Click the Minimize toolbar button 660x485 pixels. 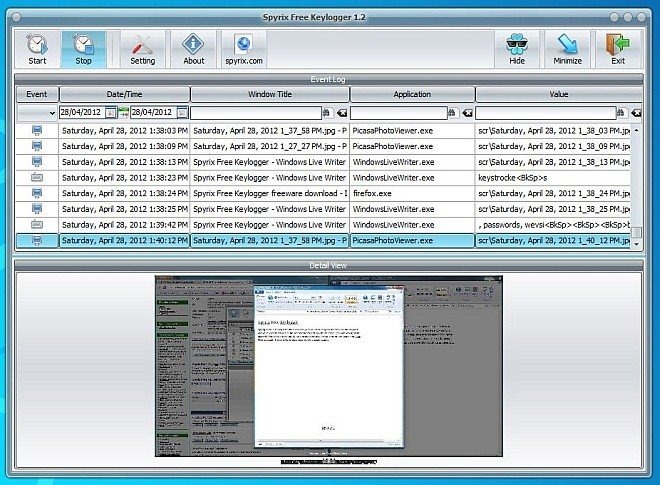(567, 49)
